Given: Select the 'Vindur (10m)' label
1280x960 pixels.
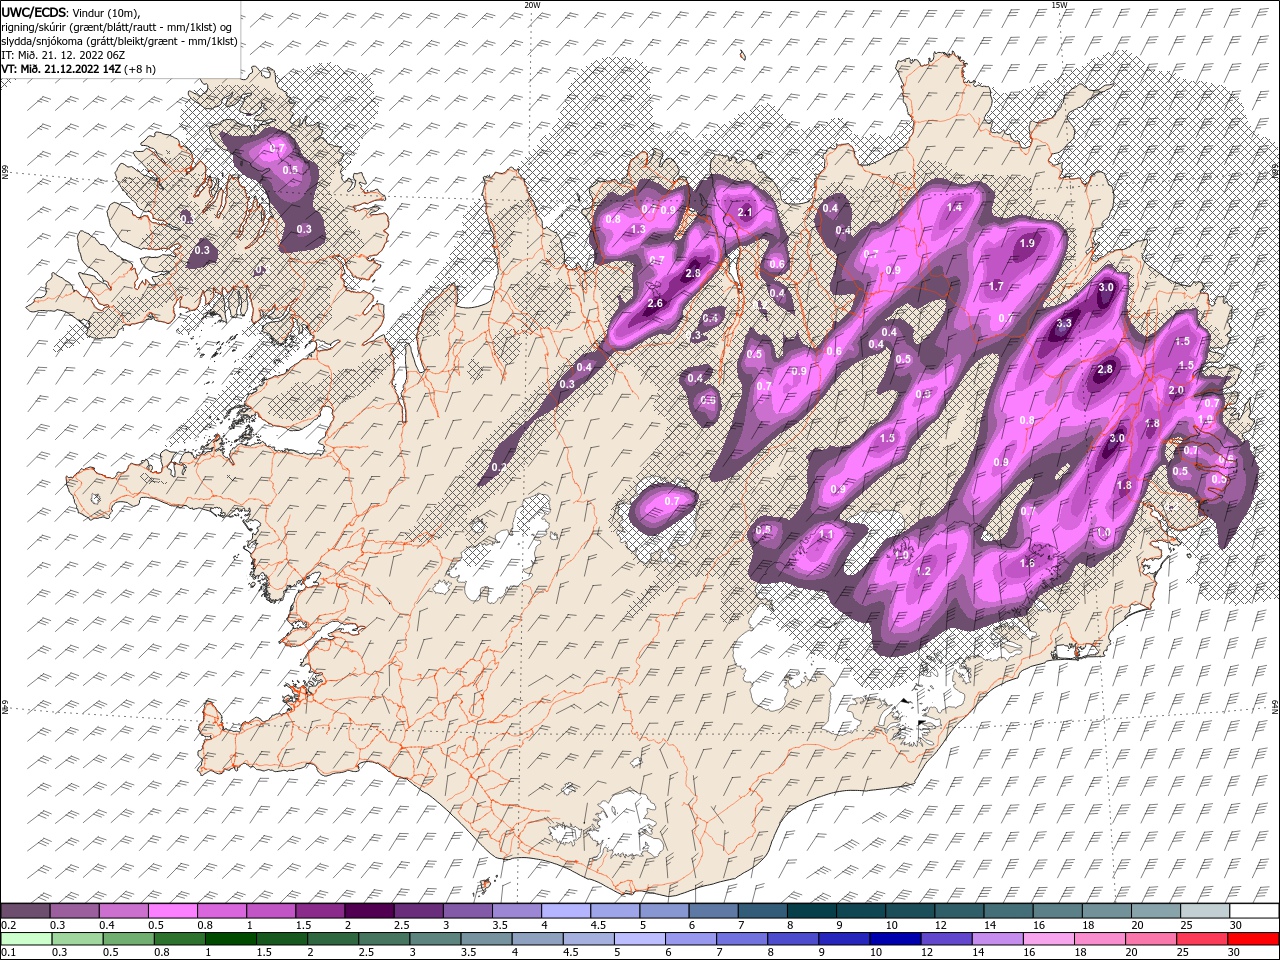Looking at the screenshot, I should (x=108, y=12).
